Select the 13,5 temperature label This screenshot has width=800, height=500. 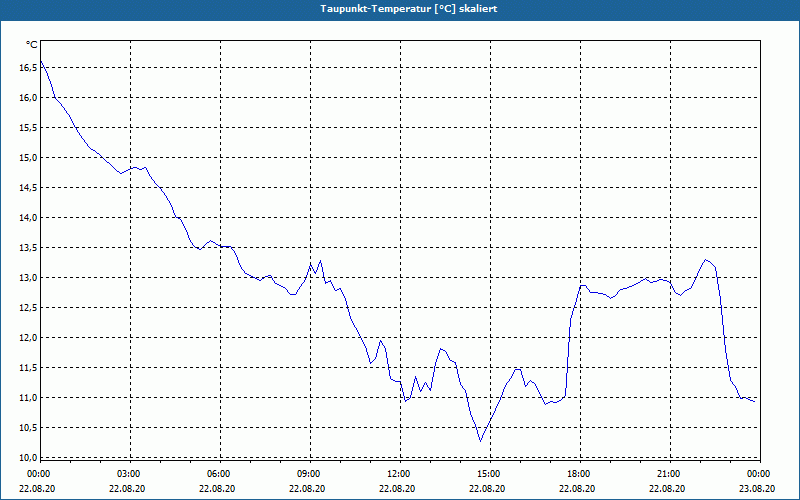pyautogui.click(x=29, y=248)
